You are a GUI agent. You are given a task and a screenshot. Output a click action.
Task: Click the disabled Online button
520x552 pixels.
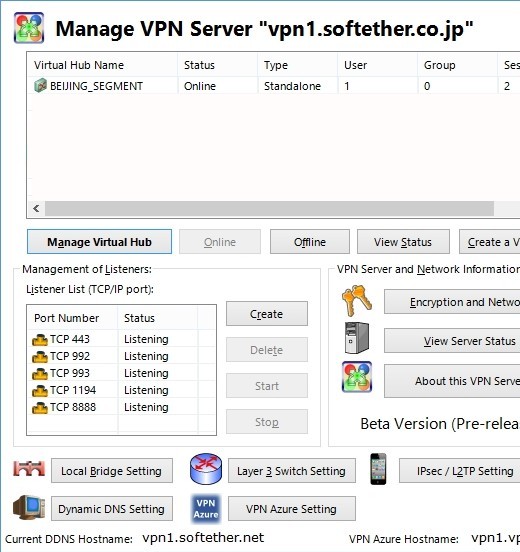[220, 242]
